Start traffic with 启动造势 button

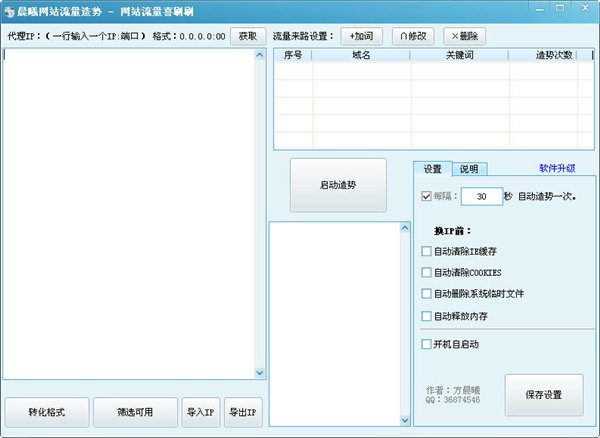pyautogui.click(x=338, y=185)
